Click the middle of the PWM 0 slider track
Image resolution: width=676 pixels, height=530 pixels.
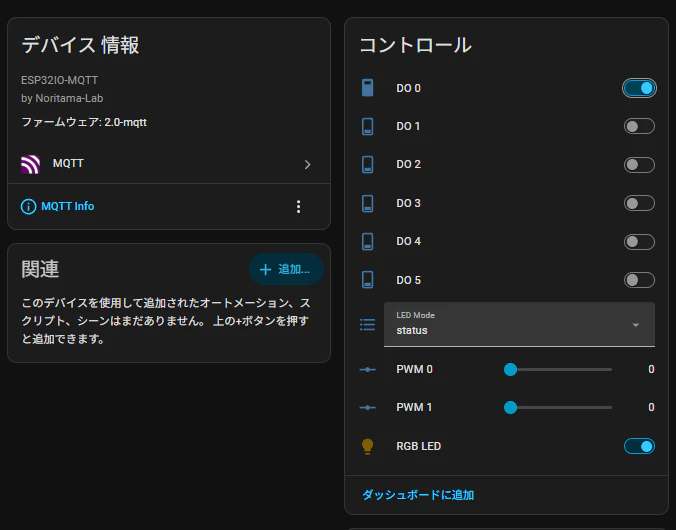[x=561, y=370]
